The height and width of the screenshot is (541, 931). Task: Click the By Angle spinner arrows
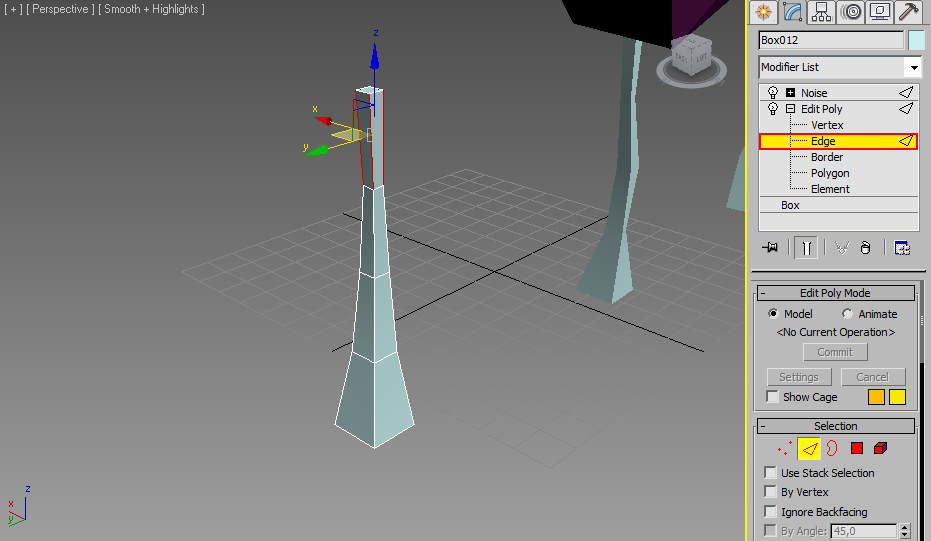(x=904, y=531)
